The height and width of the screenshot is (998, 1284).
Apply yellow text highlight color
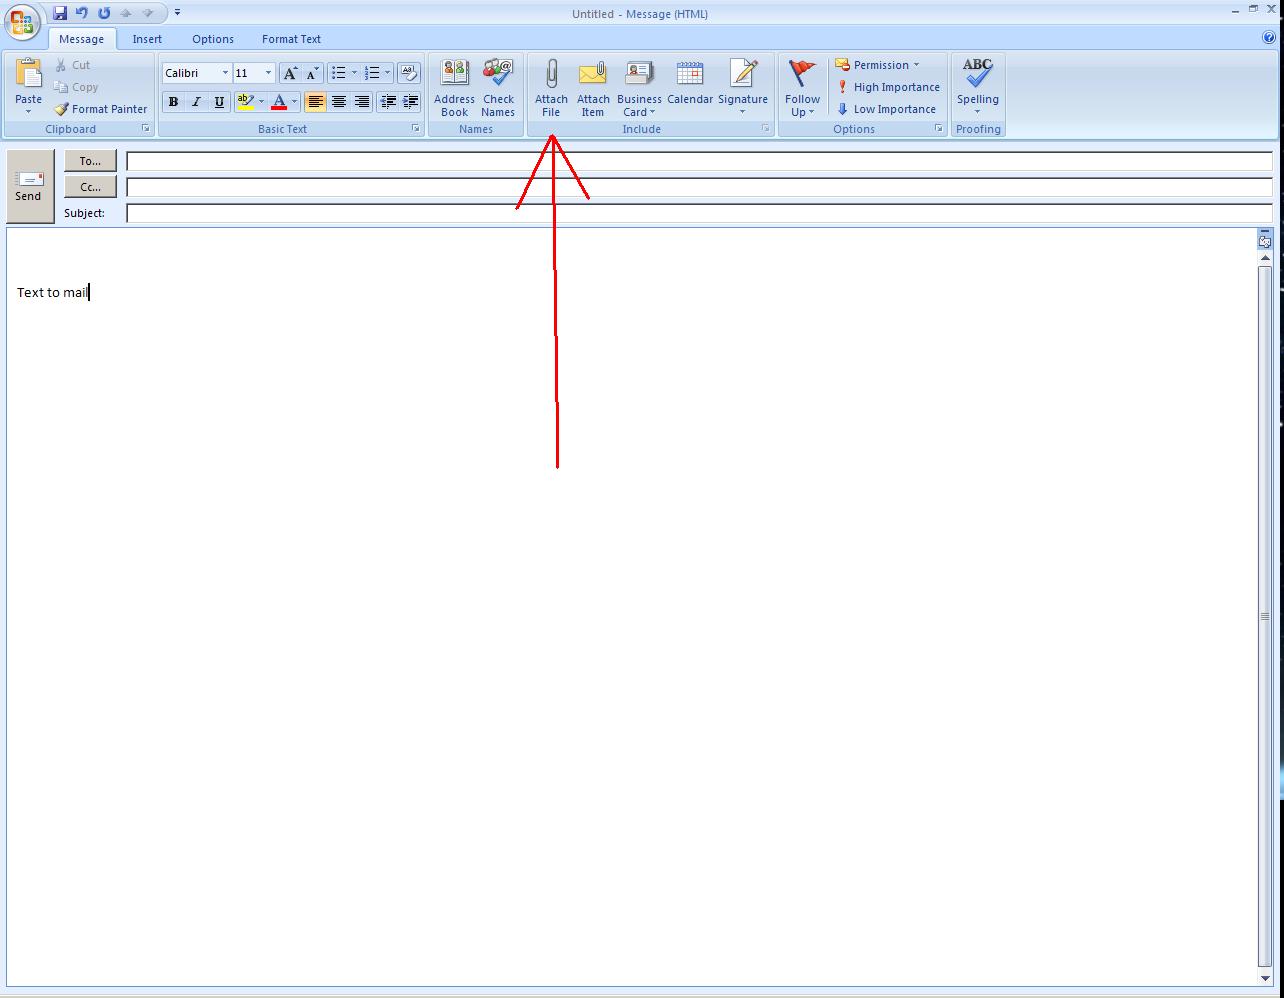[245, 102]
